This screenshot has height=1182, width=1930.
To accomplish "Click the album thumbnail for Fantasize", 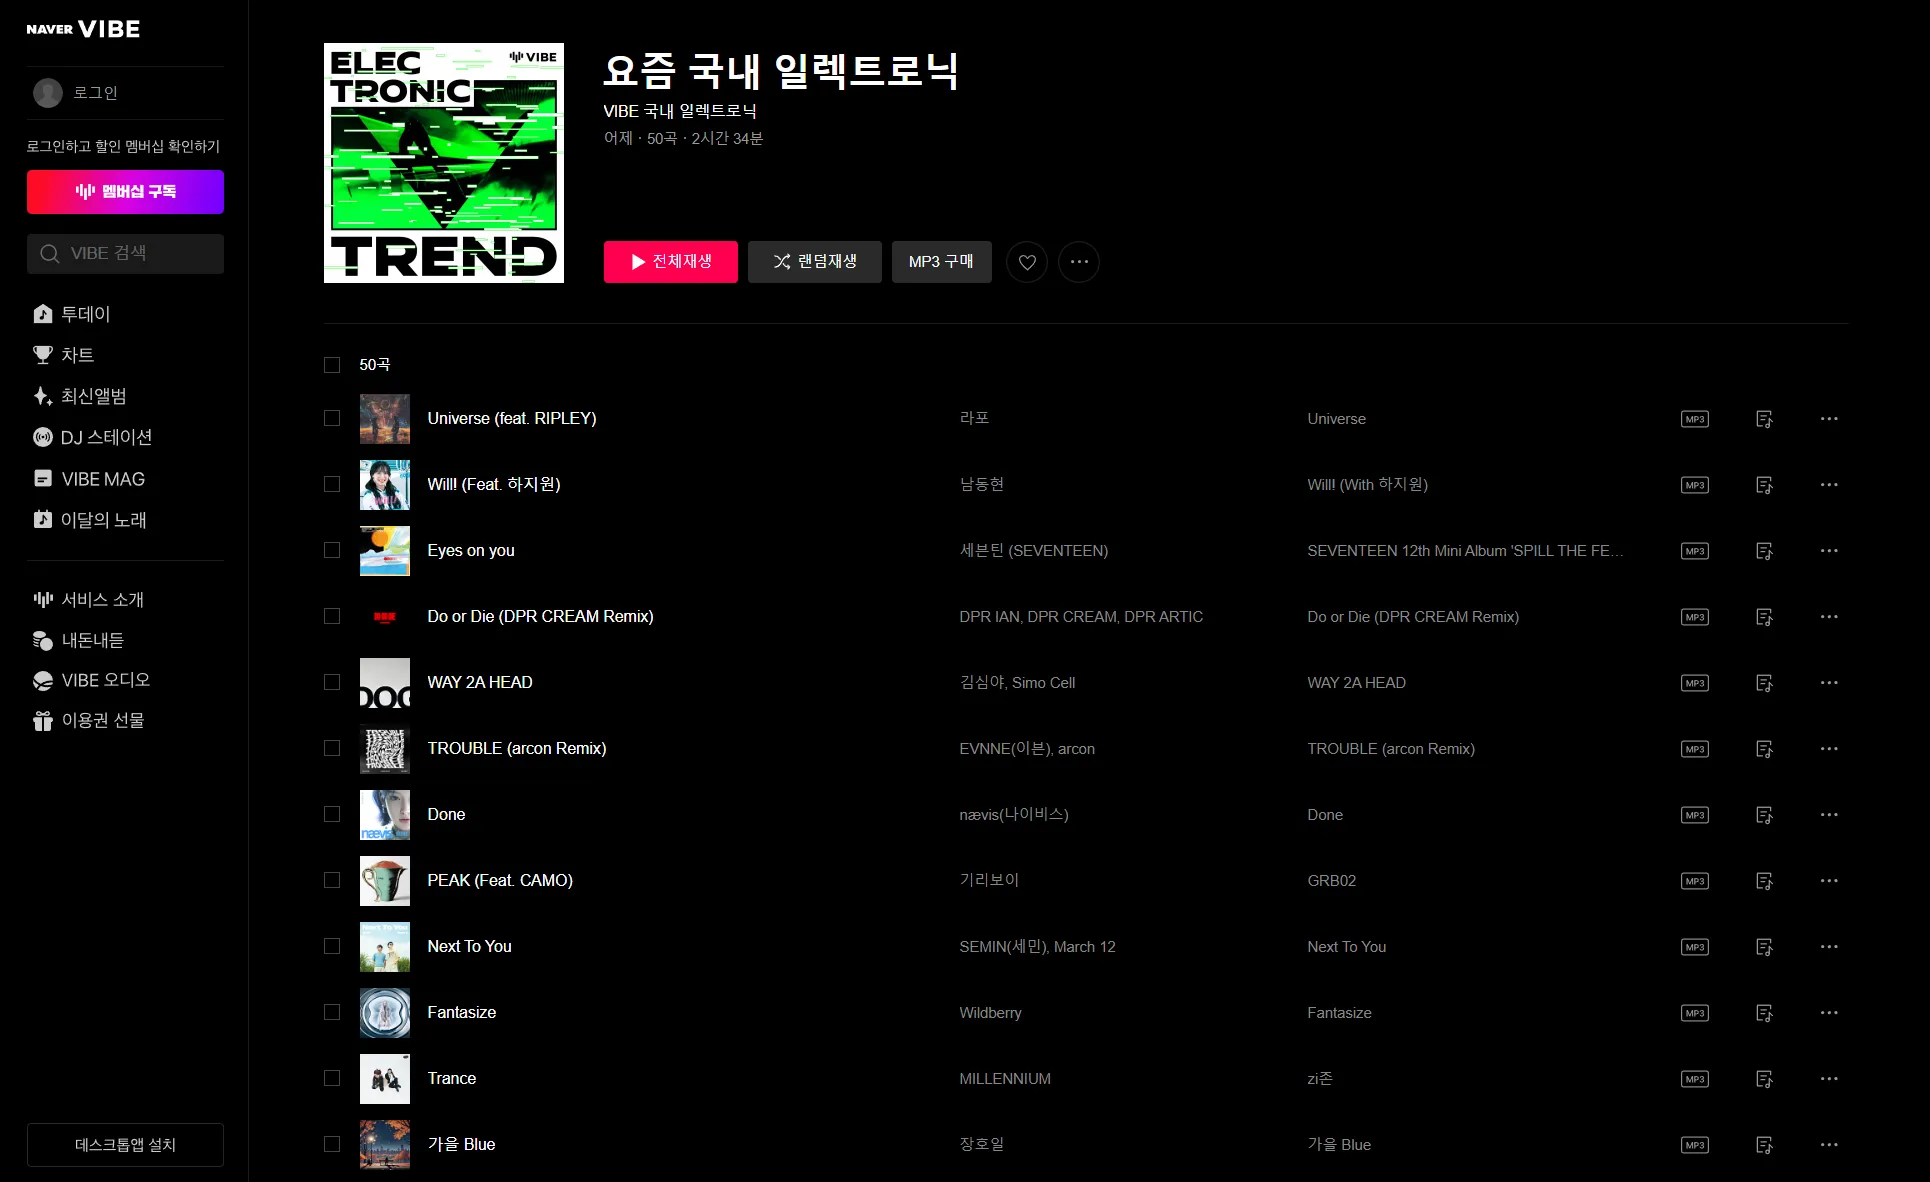I will [x=385, y=1013].
